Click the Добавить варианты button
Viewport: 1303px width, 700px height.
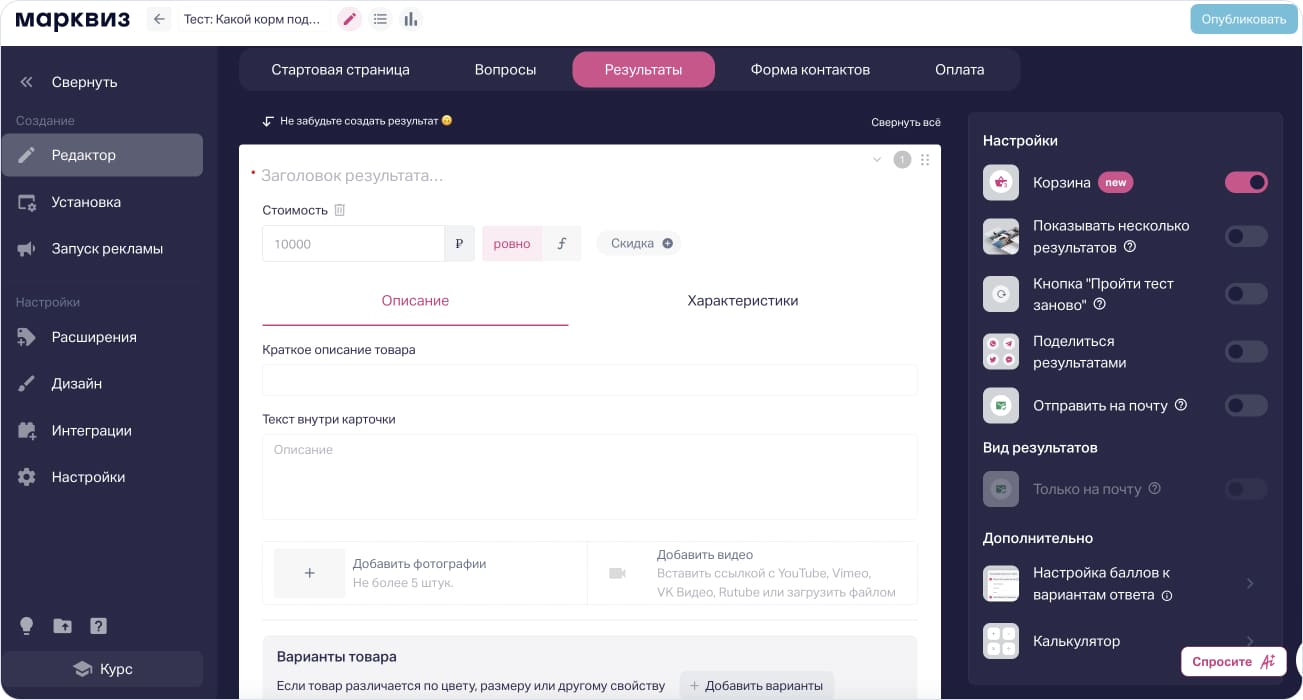click(x=756, y=685)
